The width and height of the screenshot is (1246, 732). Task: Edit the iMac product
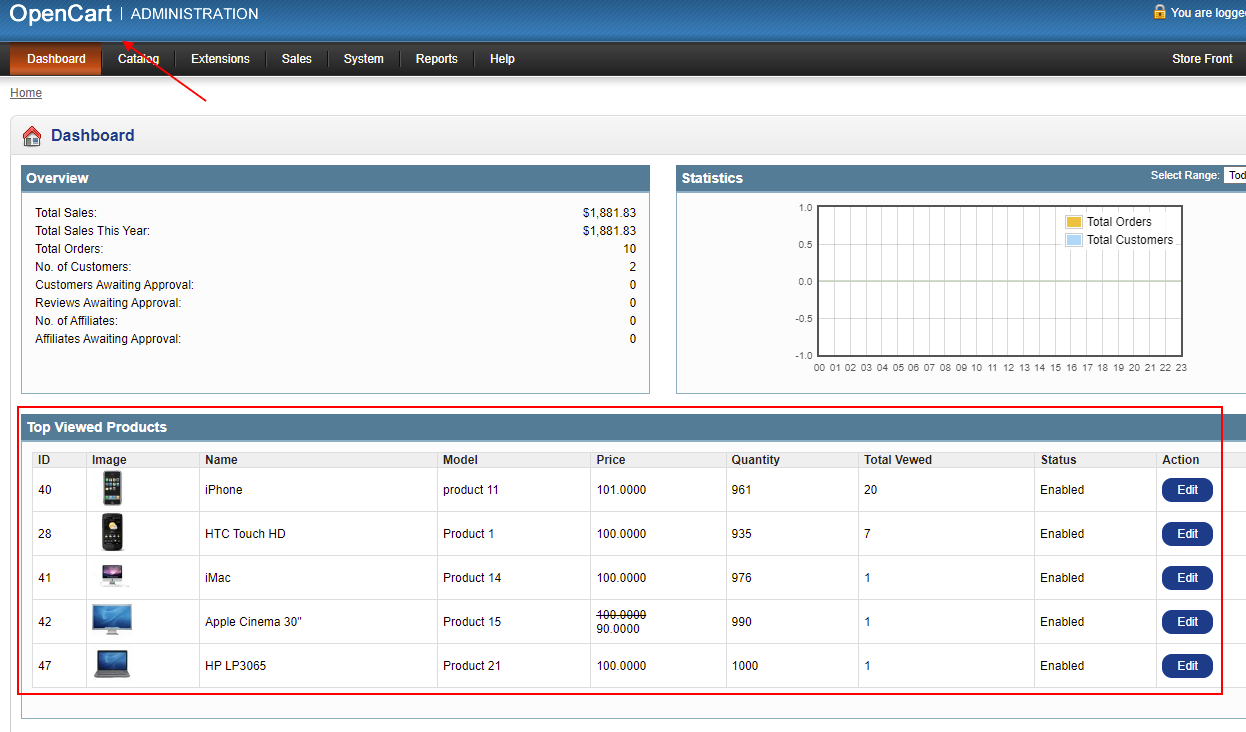pyautogui.click(x=1187, y=578)
